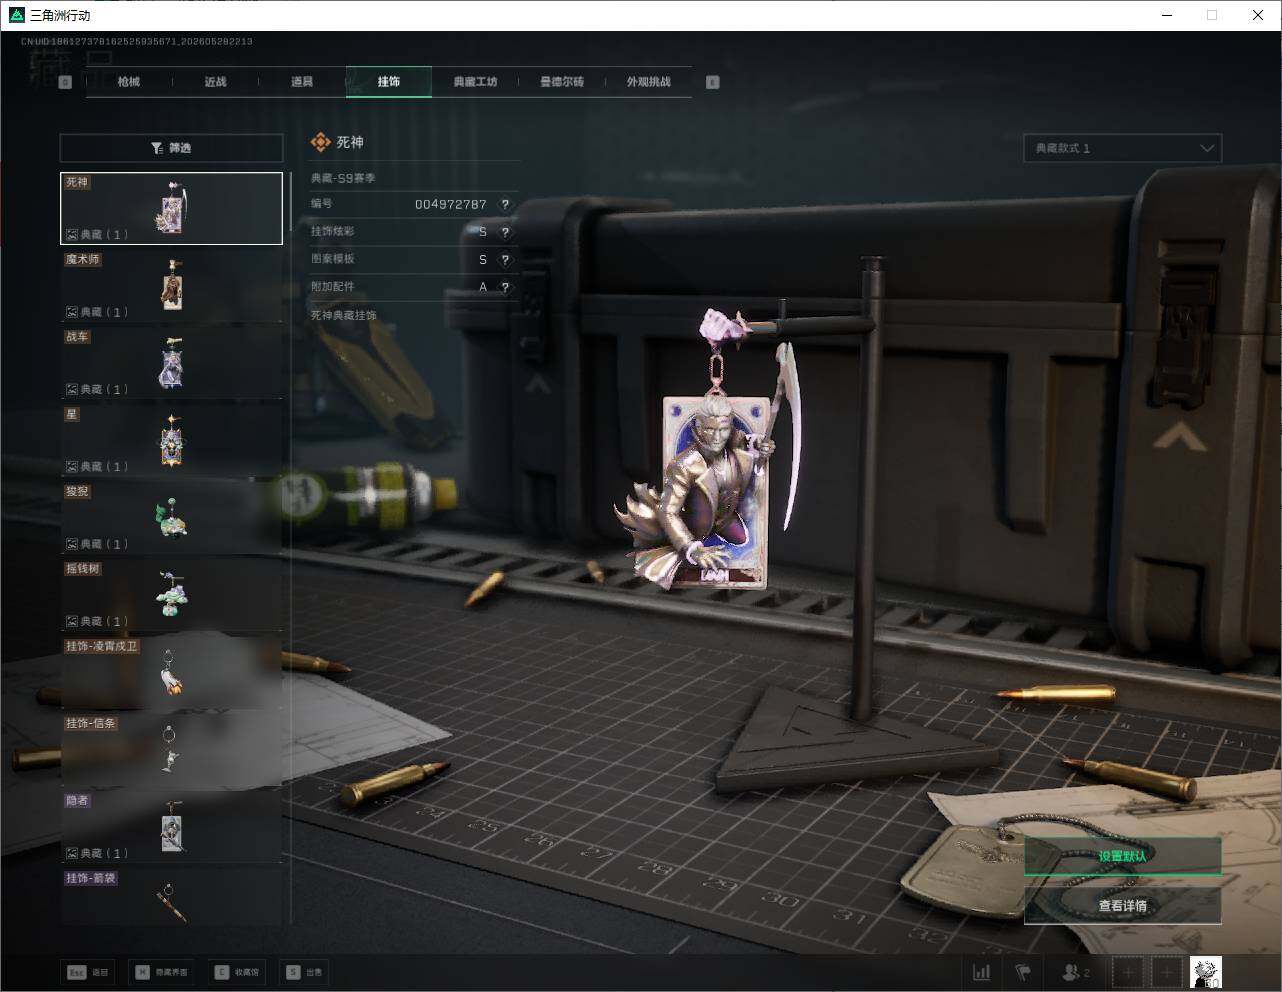Open 查看详情 for this charm
Viewport: 1282px width, 992px height.
1122,906
